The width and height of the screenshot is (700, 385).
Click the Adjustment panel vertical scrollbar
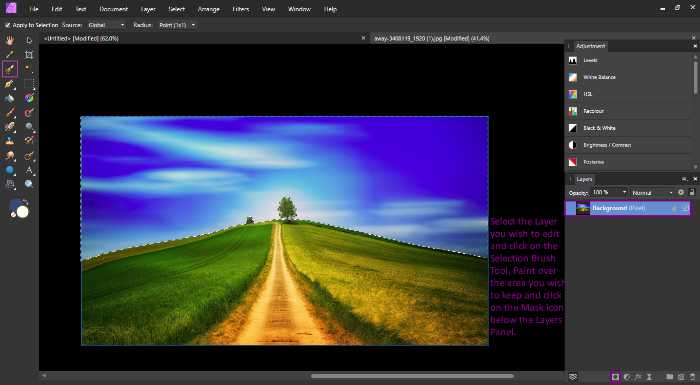[x=695, y=78]
